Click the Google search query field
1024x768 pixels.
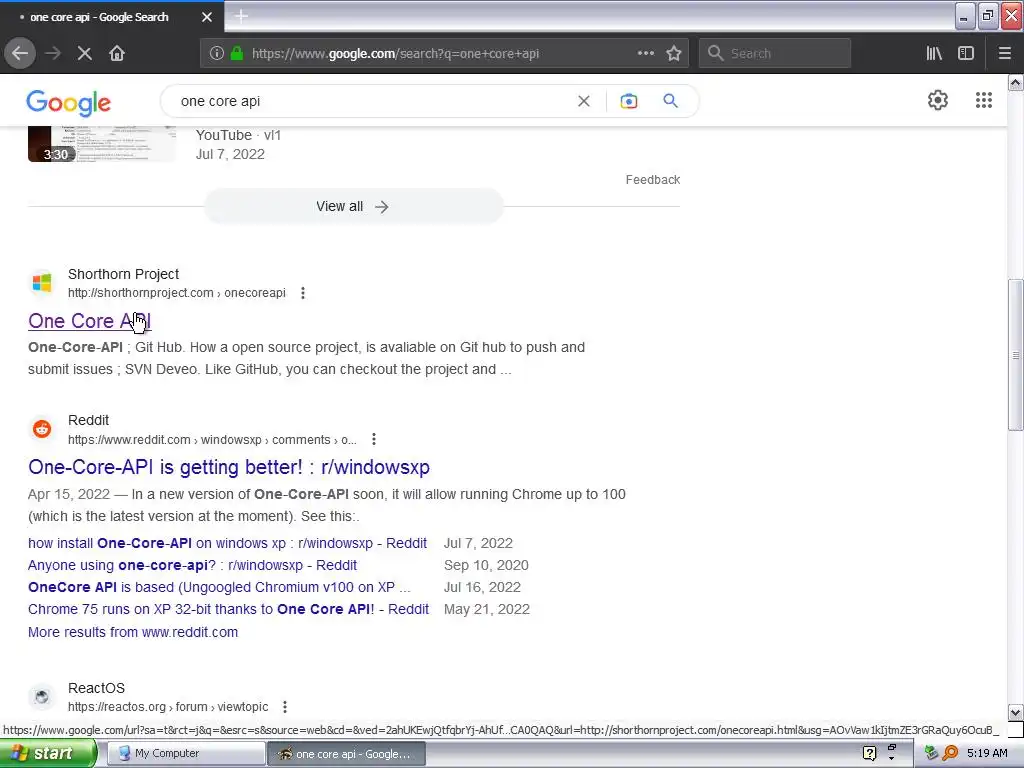coord(372,101)
